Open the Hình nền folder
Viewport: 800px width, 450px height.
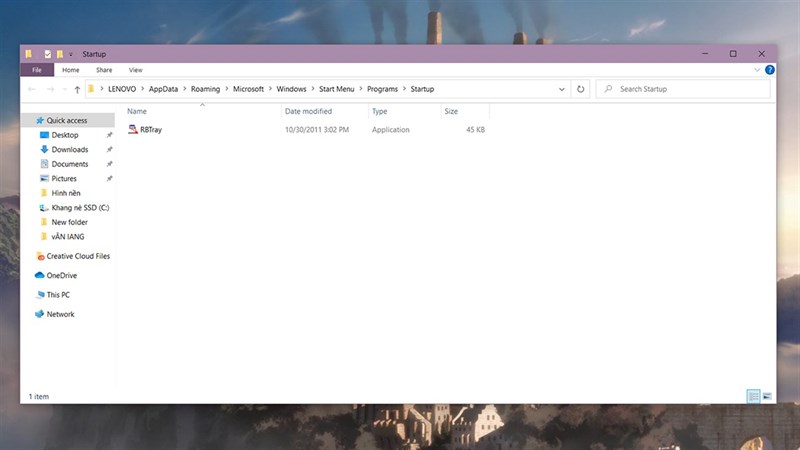click(66, 193)
